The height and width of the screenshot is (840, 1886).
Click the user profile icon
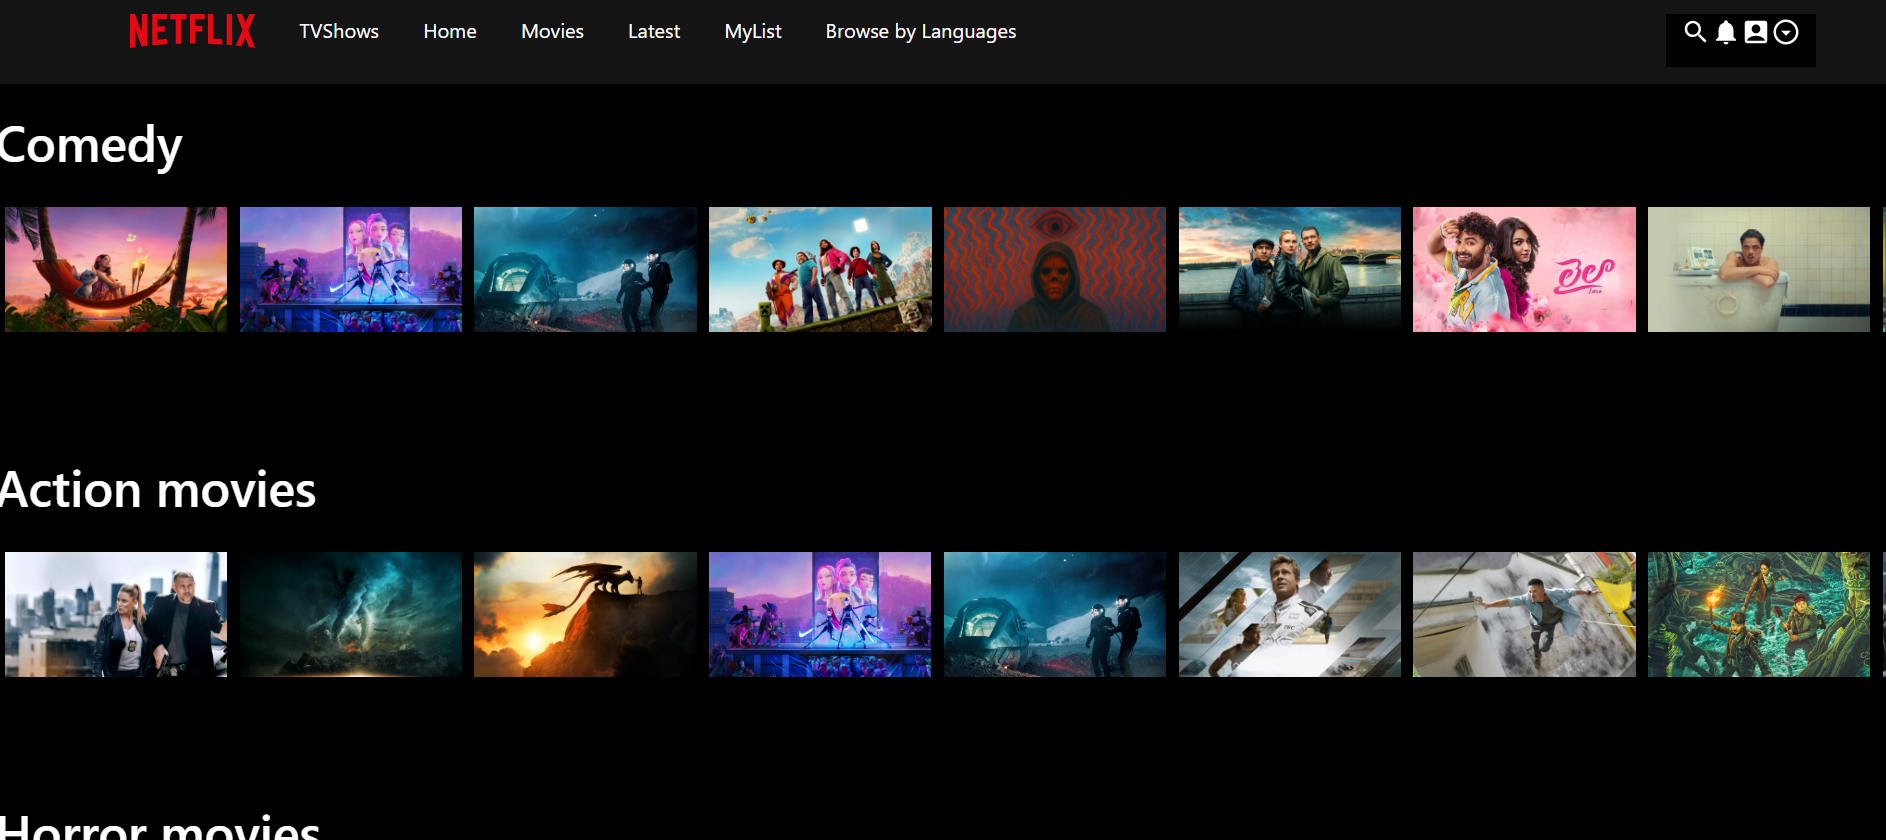pyautogui.click(x=1755, y=32)
